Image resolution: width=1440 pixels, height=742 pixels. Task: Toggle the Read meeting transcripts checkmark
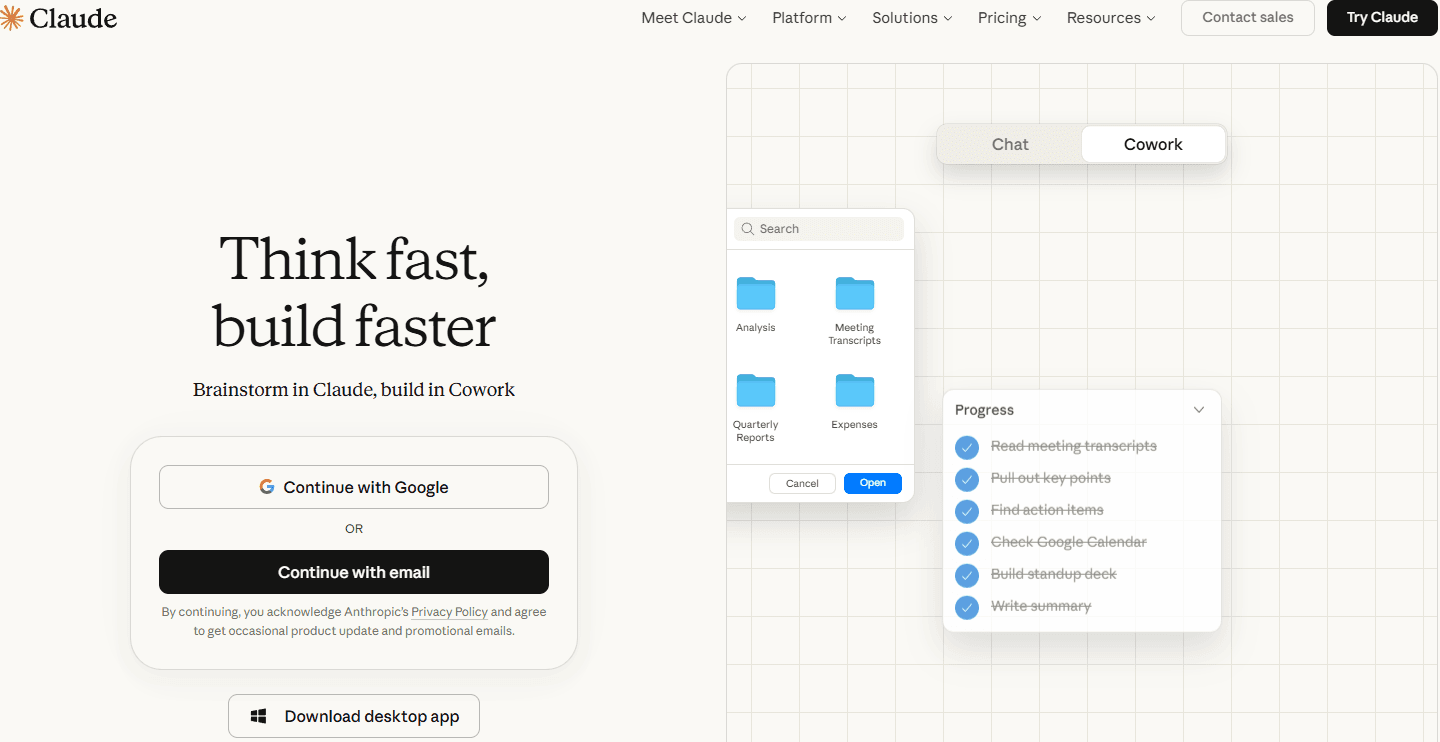coord(966,447)
